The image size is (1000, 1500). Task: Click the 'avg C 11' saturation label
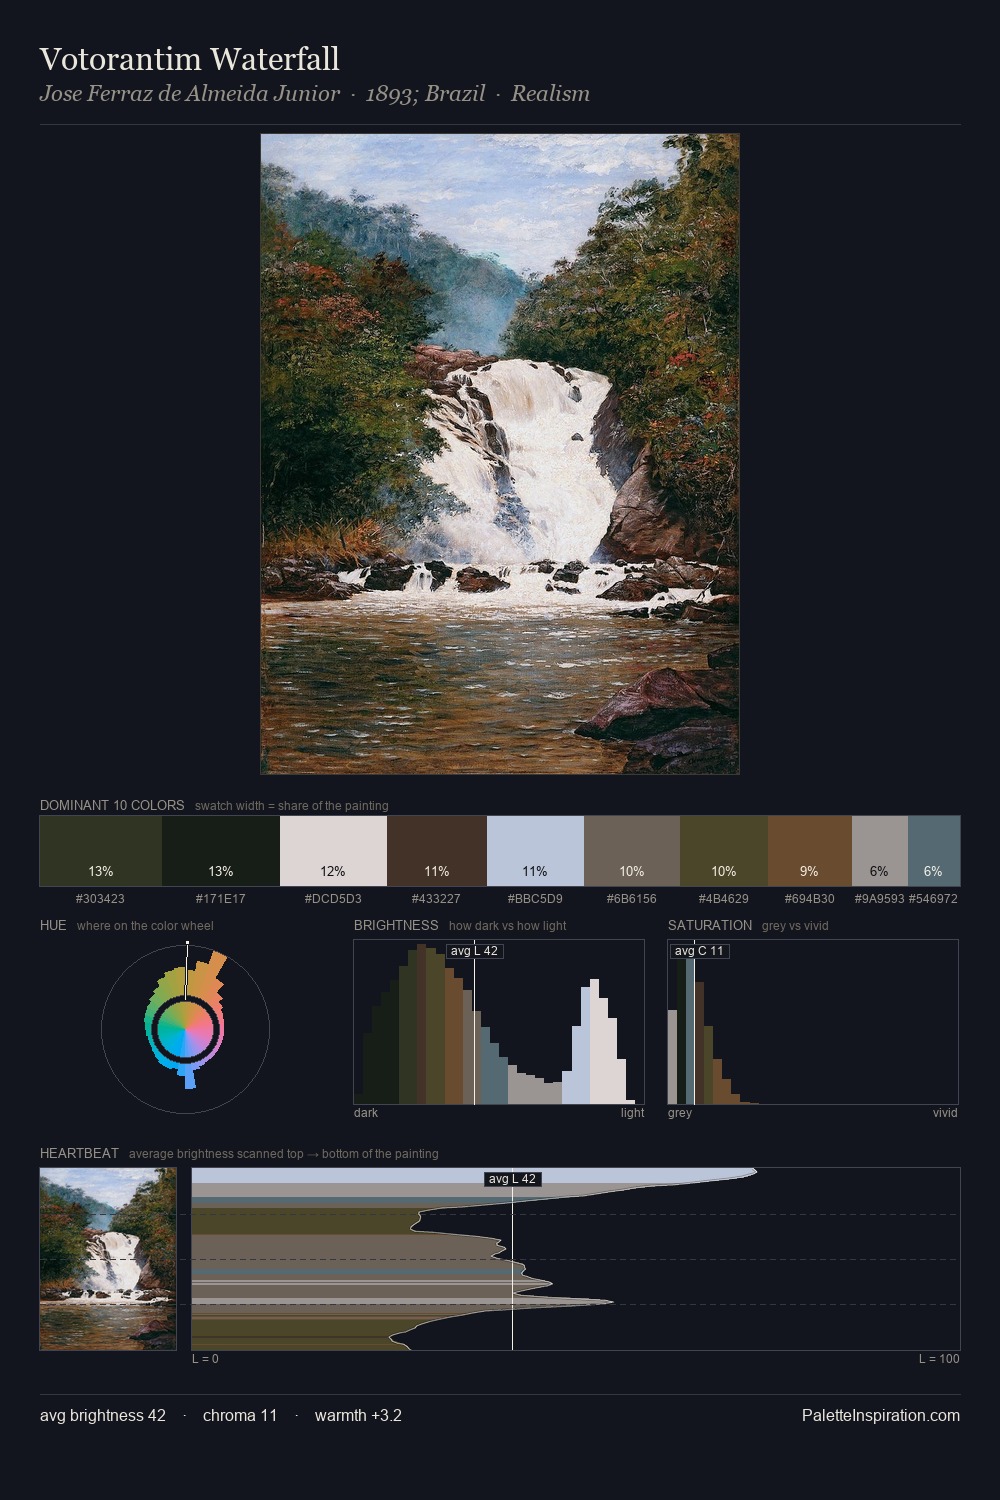699,951
